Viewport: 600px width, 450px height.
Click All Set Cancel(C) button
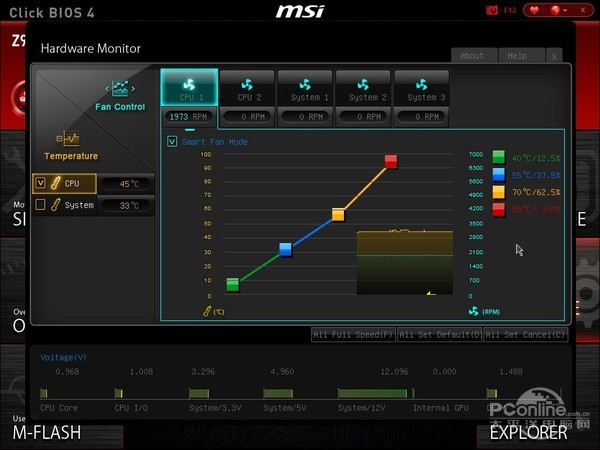pos(525,335)
